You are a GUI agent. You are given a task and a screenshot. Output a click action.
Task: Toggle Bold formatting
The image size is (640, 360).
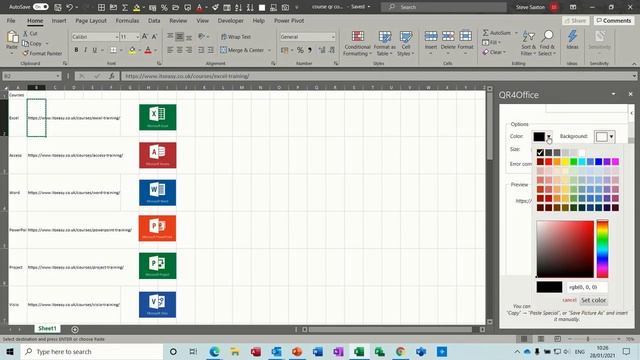click(76, 50)
